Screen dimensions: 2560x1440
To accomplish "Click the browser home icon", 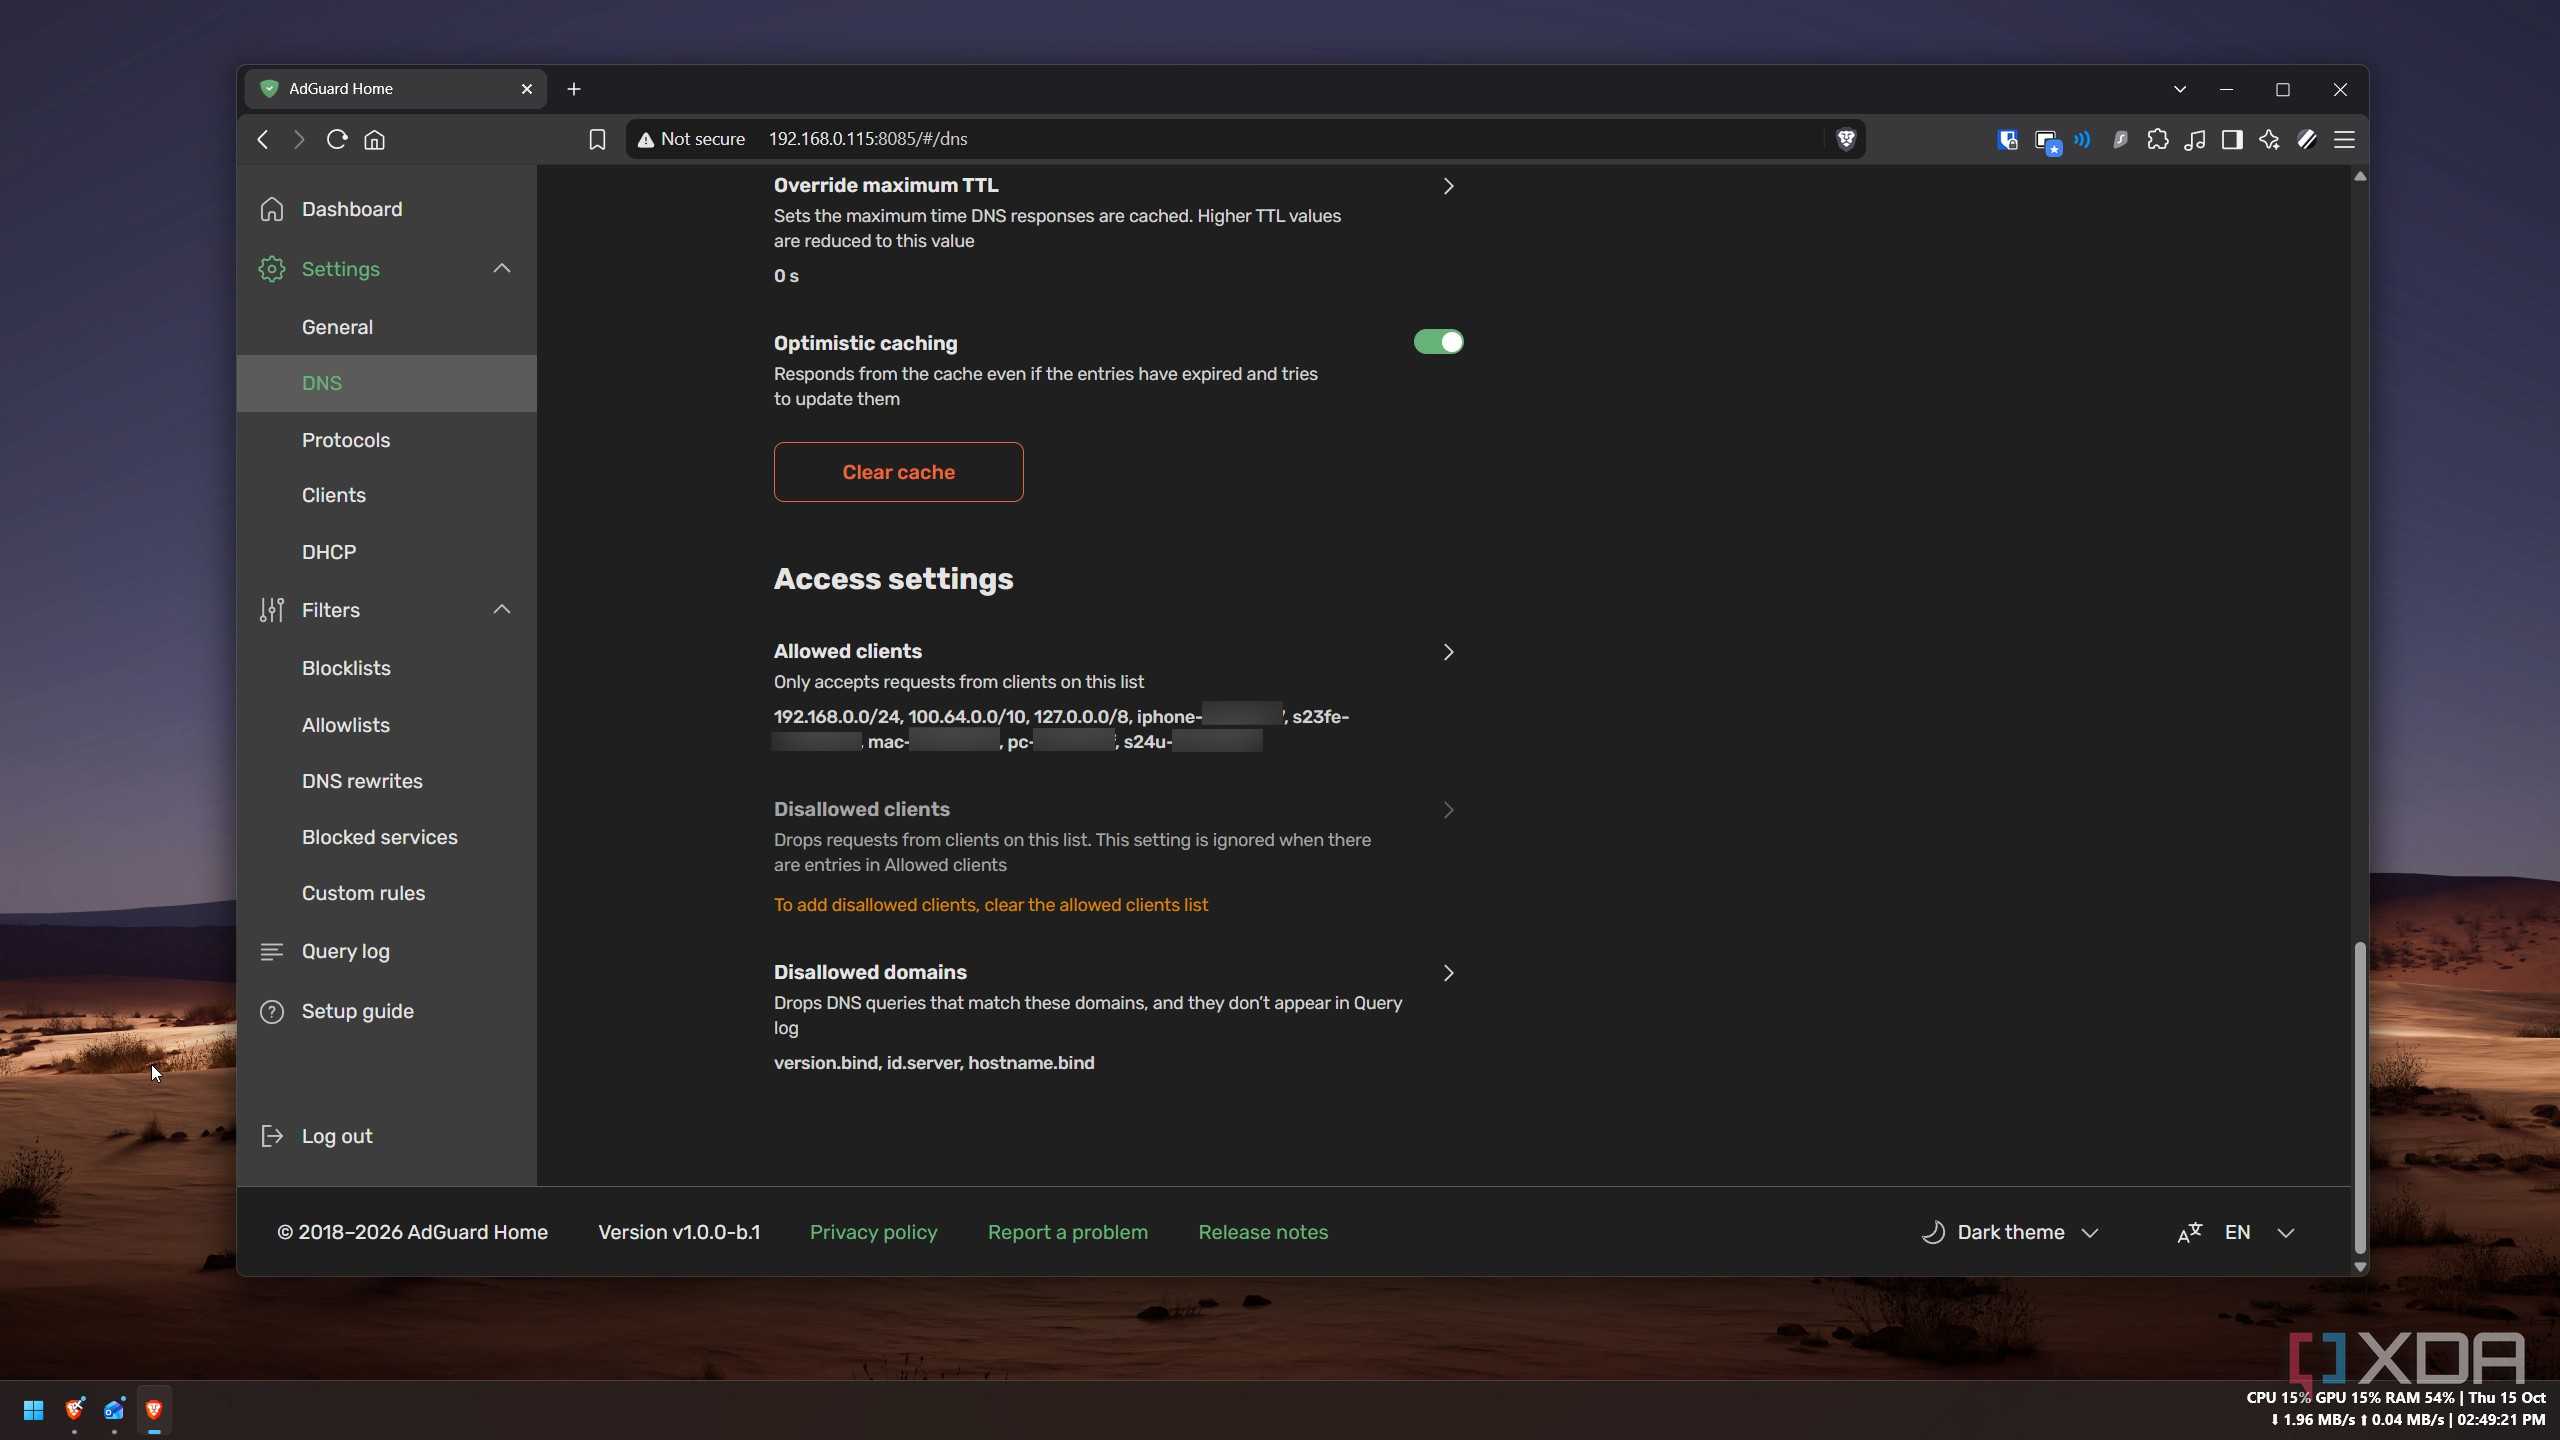I will [375, 139].
